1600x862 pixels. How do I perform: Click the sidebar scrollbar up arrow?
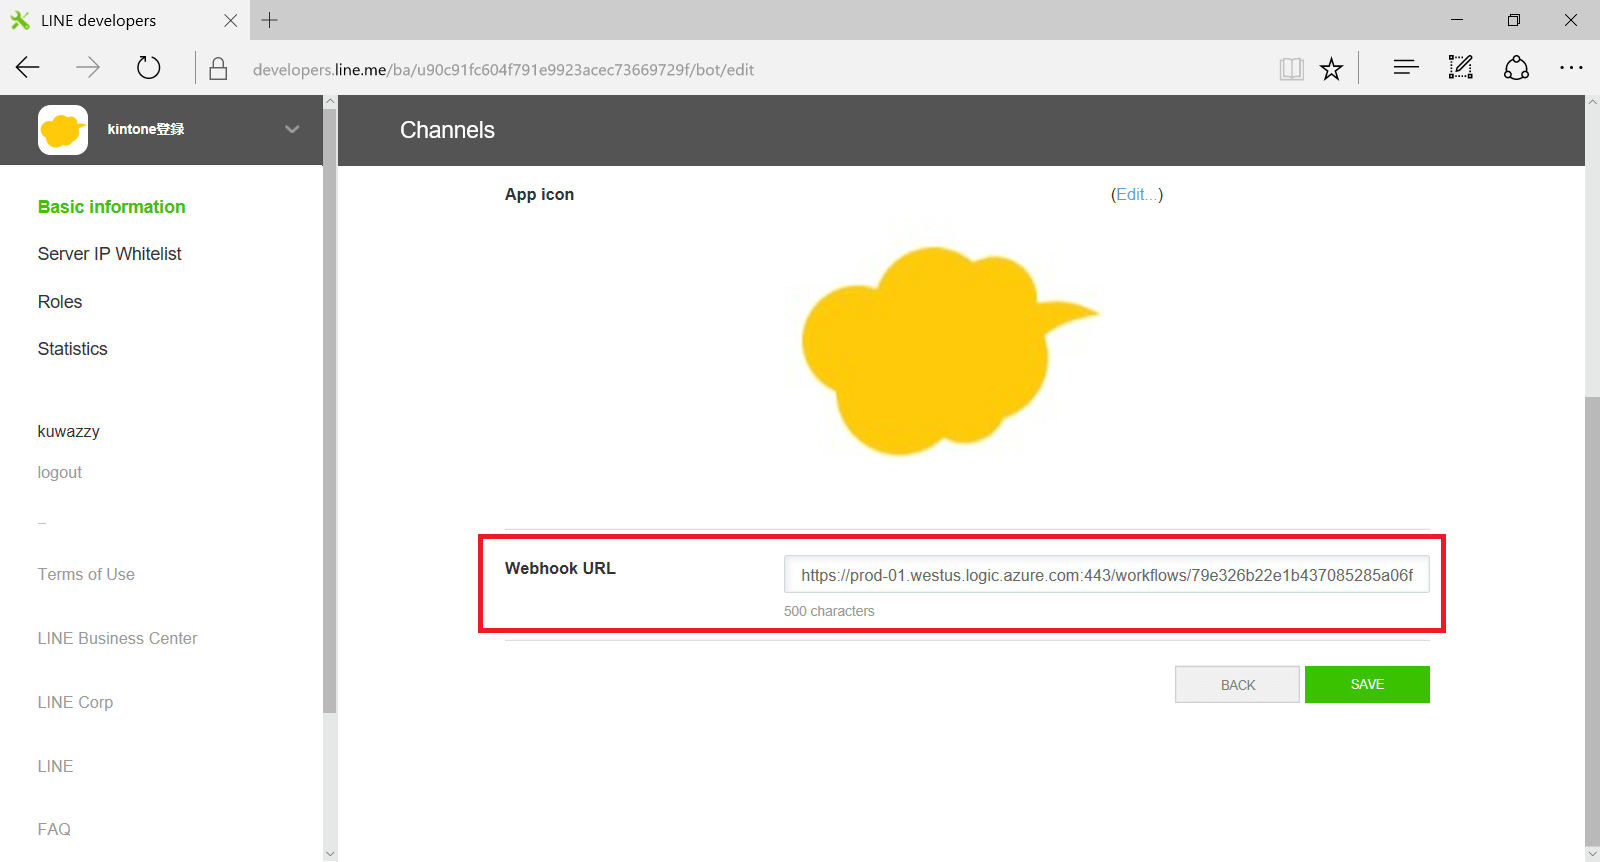[330, 102]
